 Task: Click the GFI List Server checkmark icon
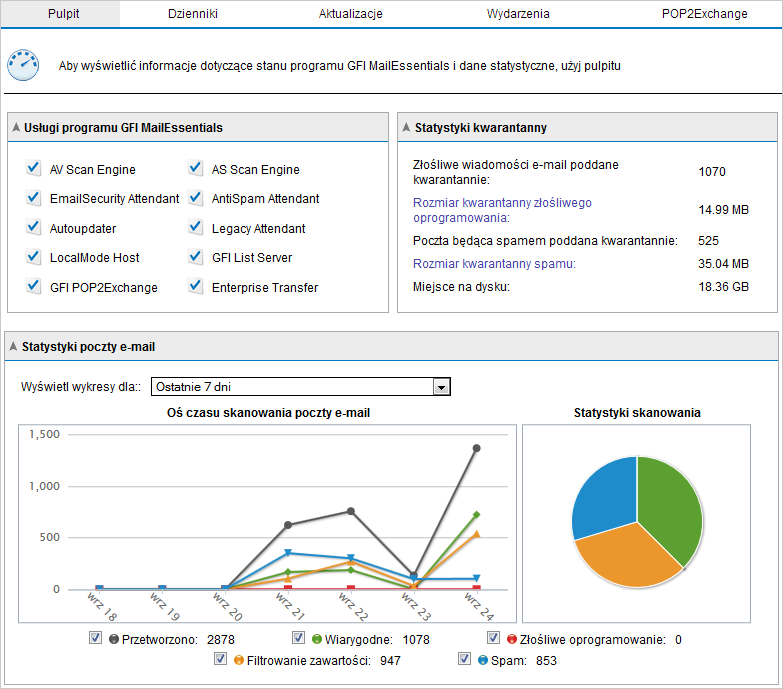(x=196, y=257)
